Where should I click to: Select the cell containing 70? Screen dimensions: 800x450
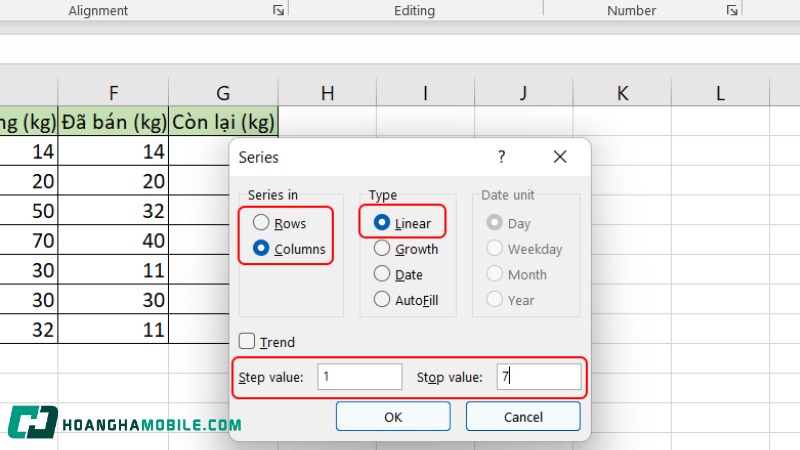pos(29,240)
